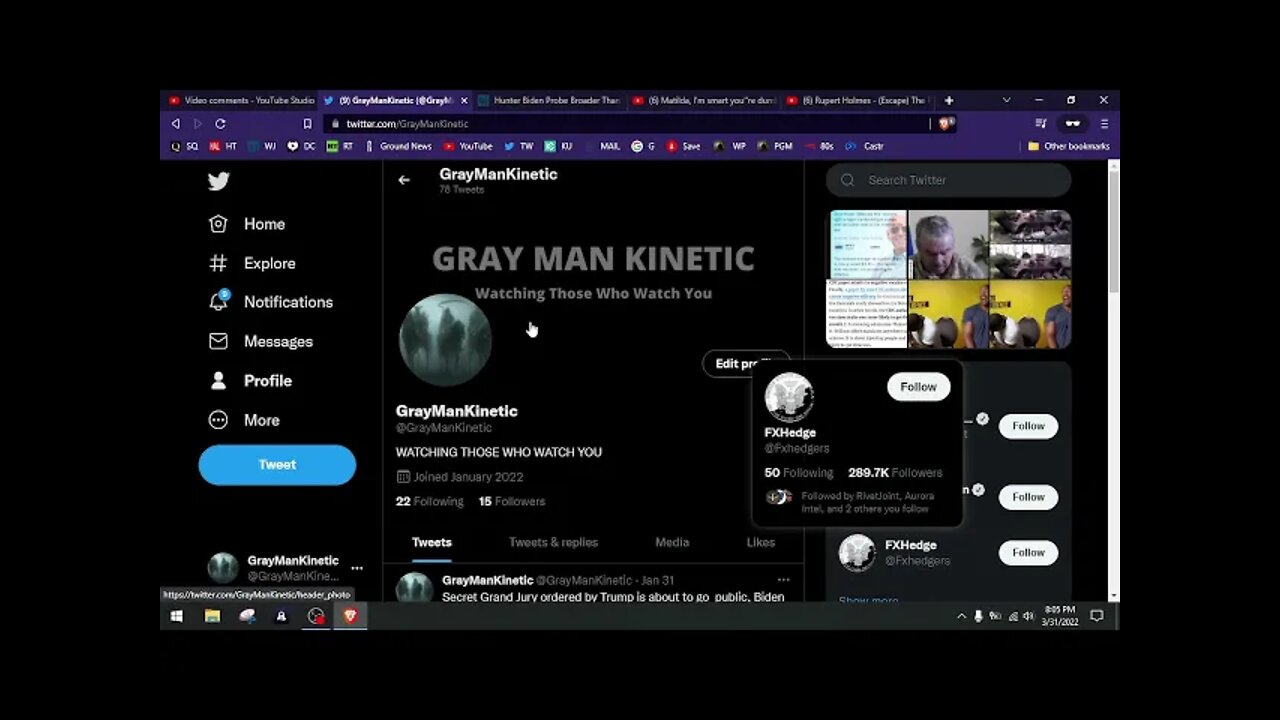This screenshot has height=720, width=1280.
Task: Follow FXHedge in Who to follow list
Action: [1028, 552]
